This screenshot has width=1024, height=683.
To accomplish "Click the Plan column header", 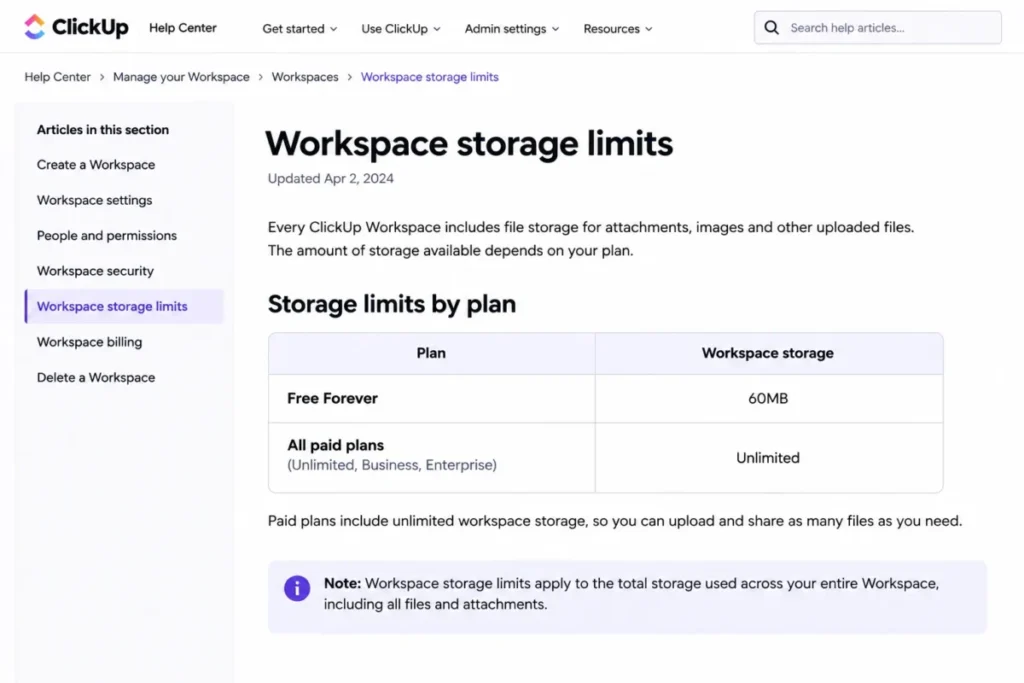I will point(432,353).
